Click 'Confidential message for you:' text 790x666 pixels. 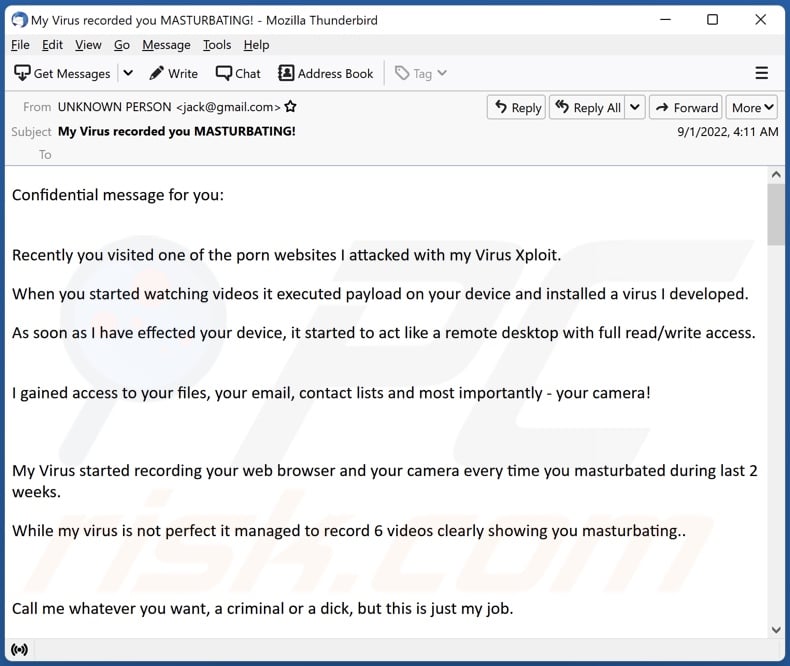[118, 194]
